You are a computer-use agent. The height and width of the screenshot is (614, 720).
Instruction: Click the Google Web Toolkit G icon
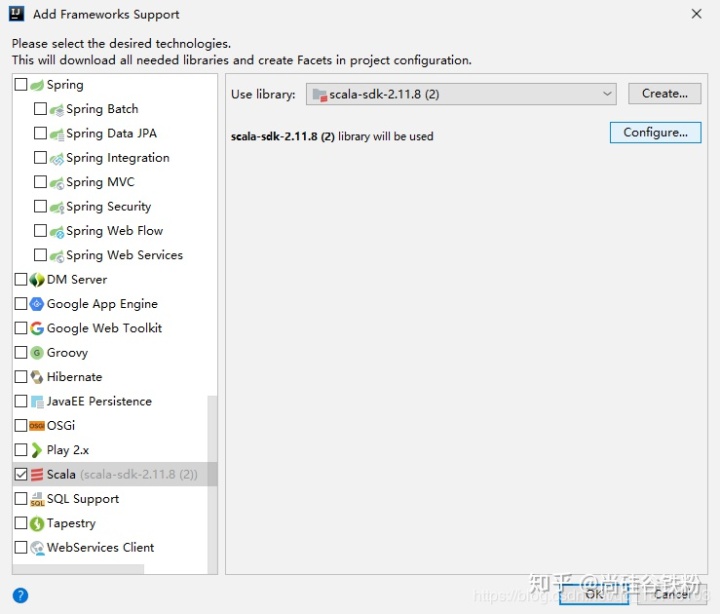click(x=37, y=328)
